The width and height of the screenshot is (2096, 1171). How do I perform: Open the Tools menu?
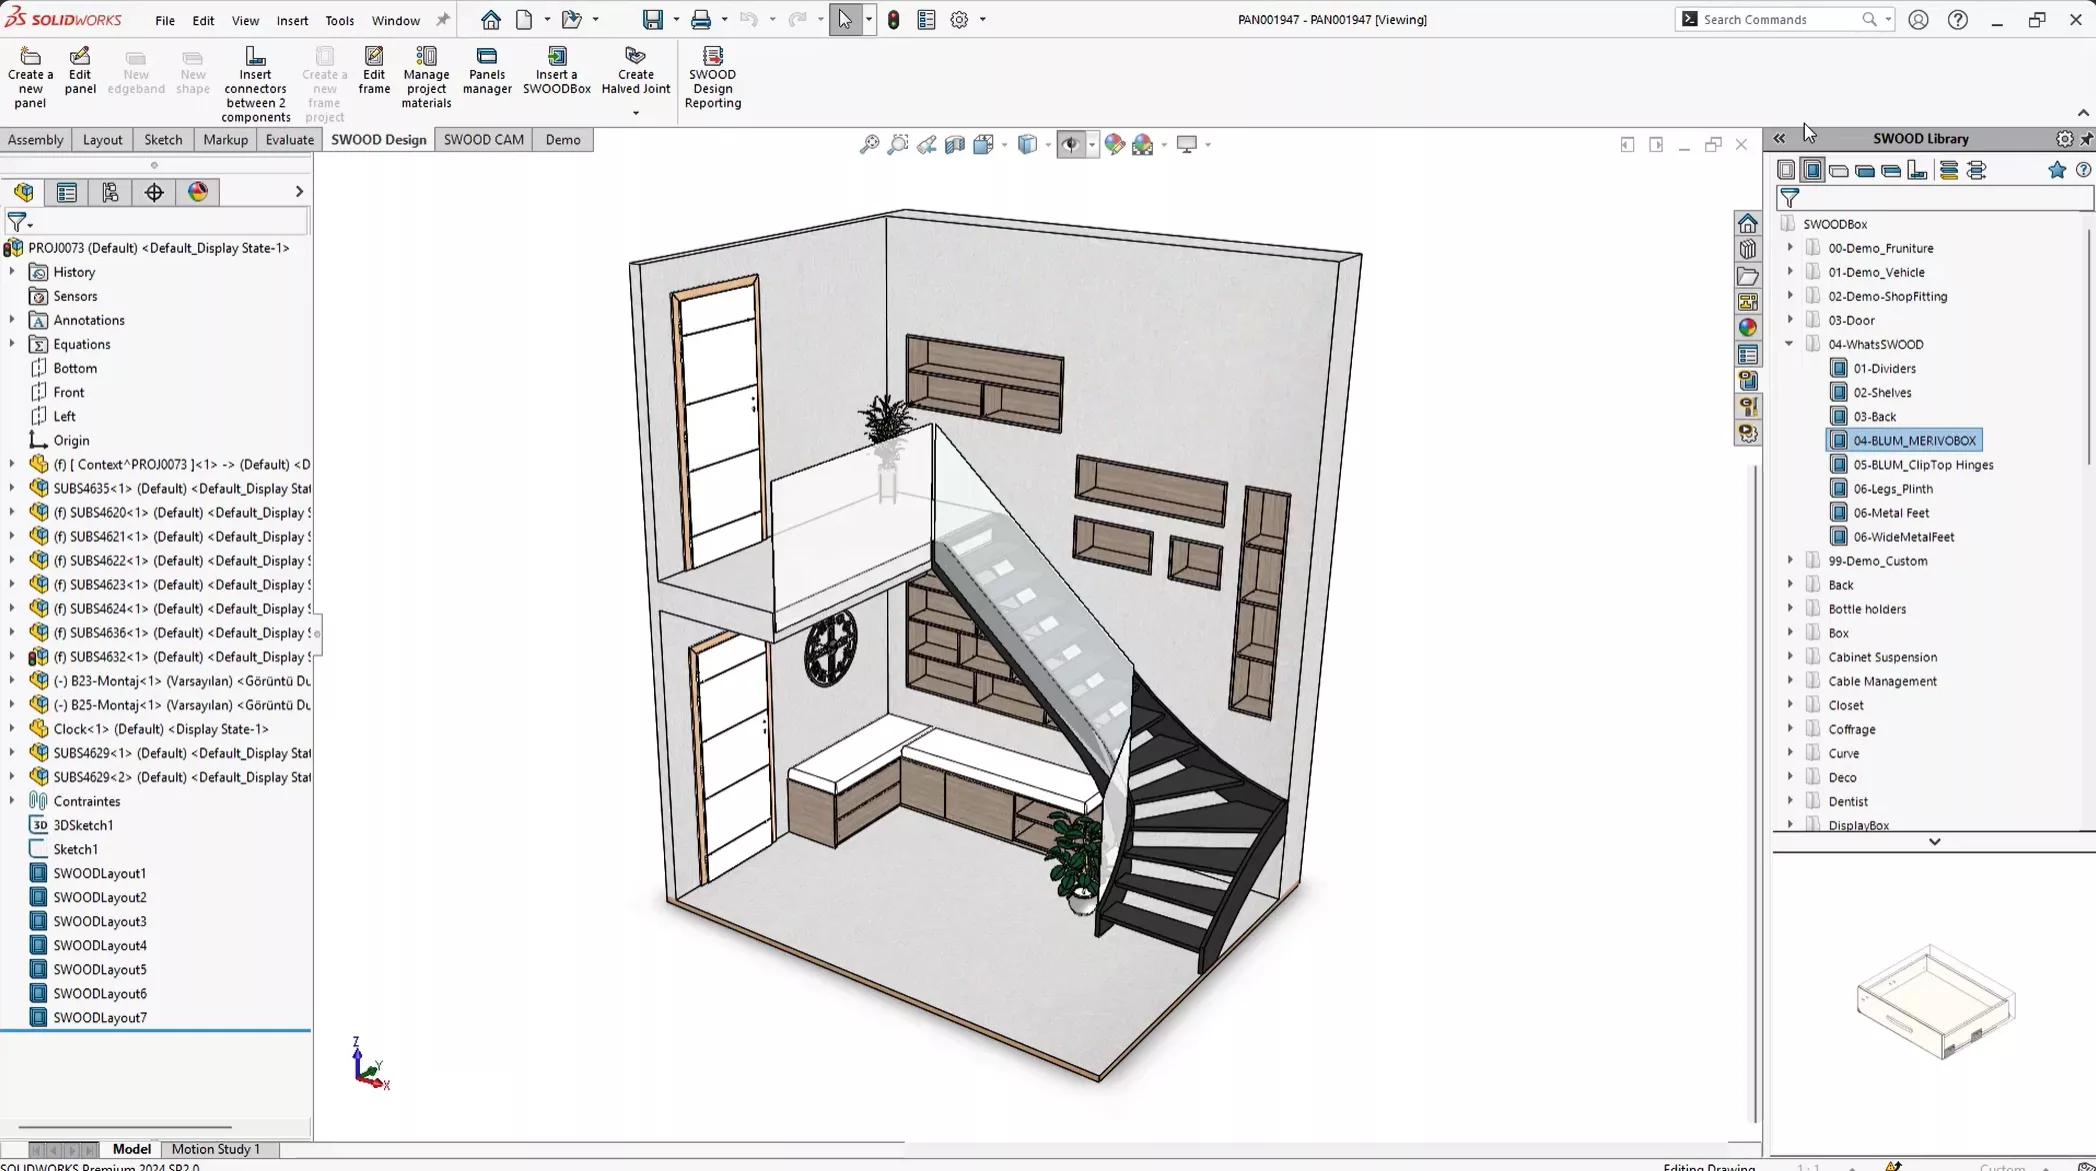[x=339, y=20]
